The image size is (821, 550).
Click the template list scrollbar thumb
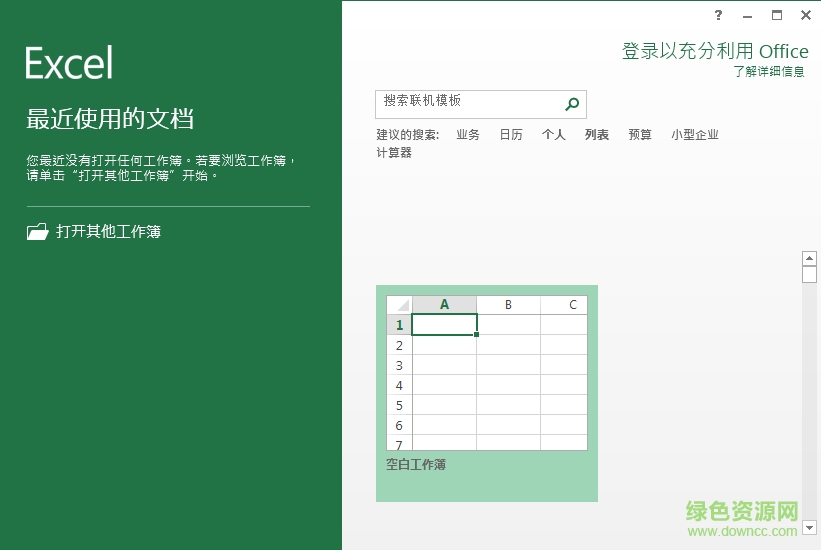[809, 274]
